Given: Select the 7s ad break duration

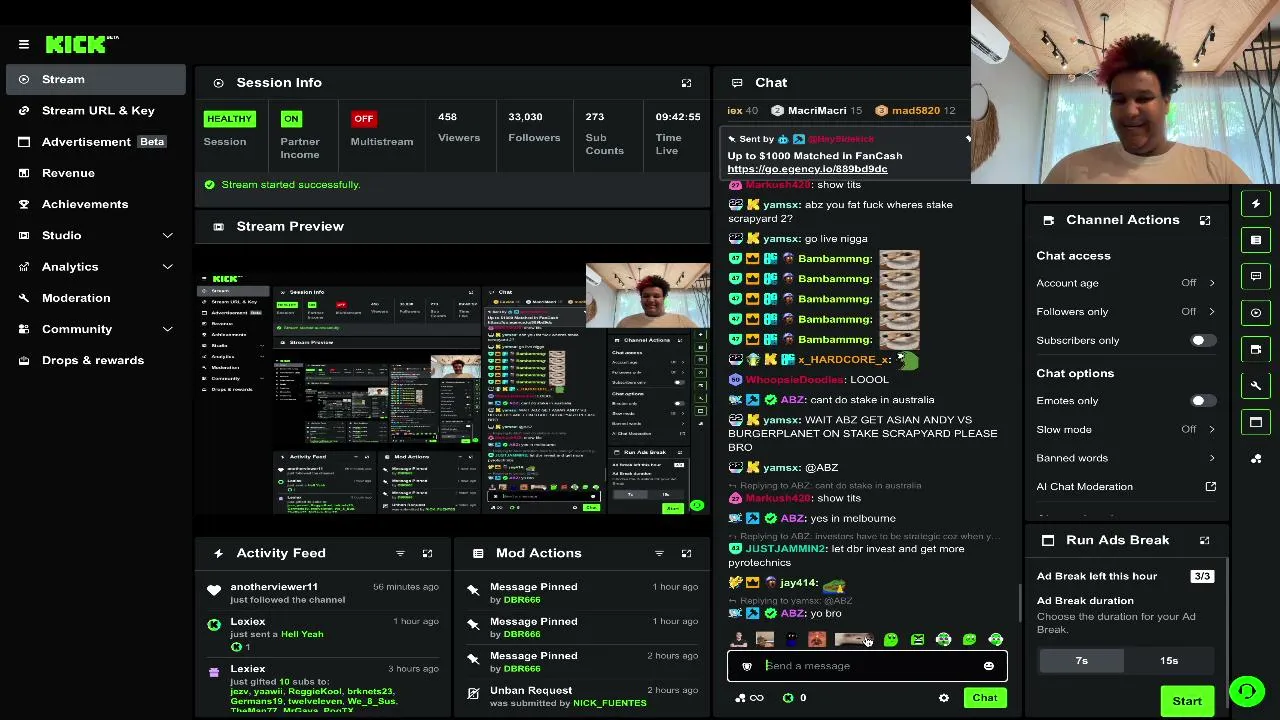Looking at the screenshot, I should click(1081, 661).
